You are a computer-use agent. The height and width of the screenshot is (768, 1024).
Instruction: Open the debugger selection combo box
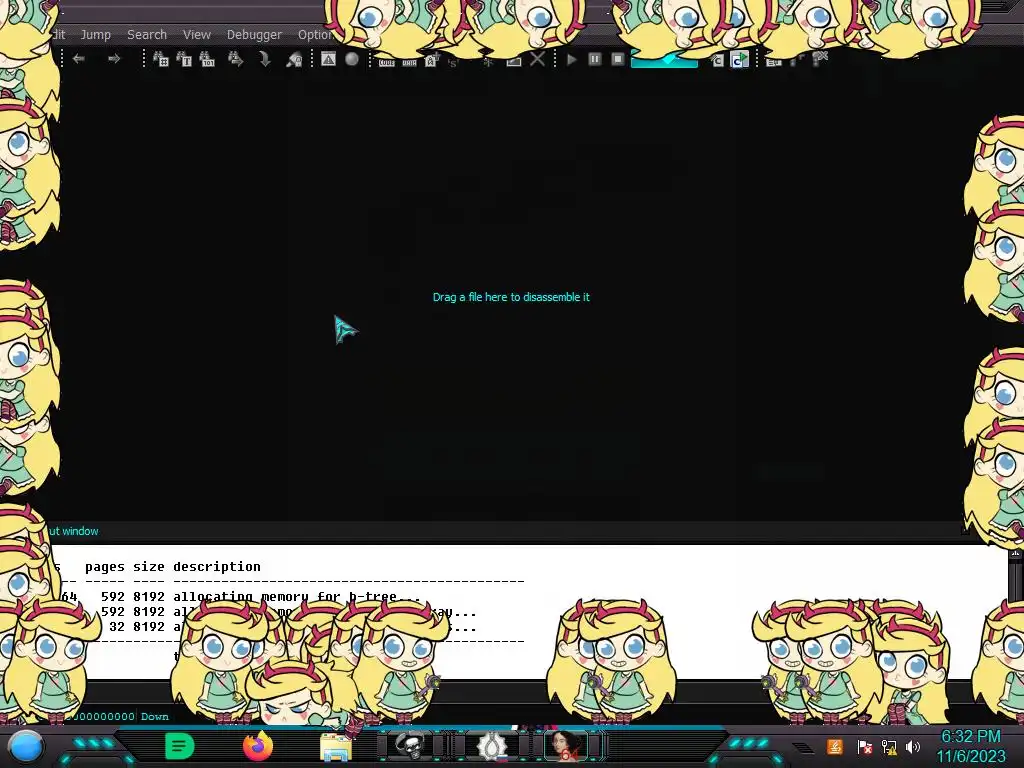(664, 61)
